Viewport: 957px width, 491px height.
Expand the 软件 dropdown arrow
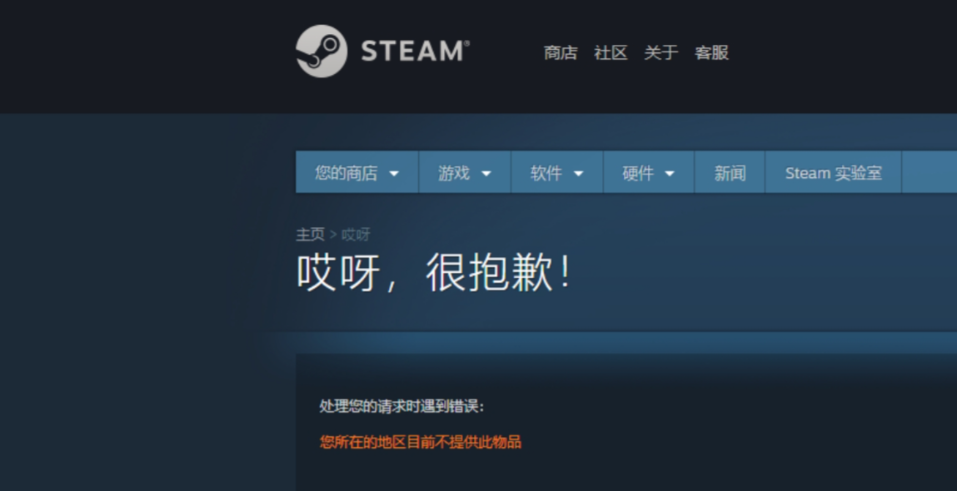pos(579,174)
